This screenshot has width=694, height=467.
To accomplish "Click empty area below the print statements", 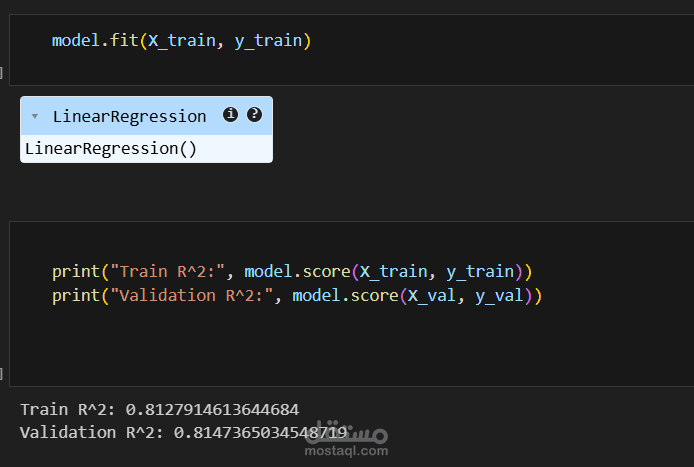I will pyautogui.click(x=300, y=345).
